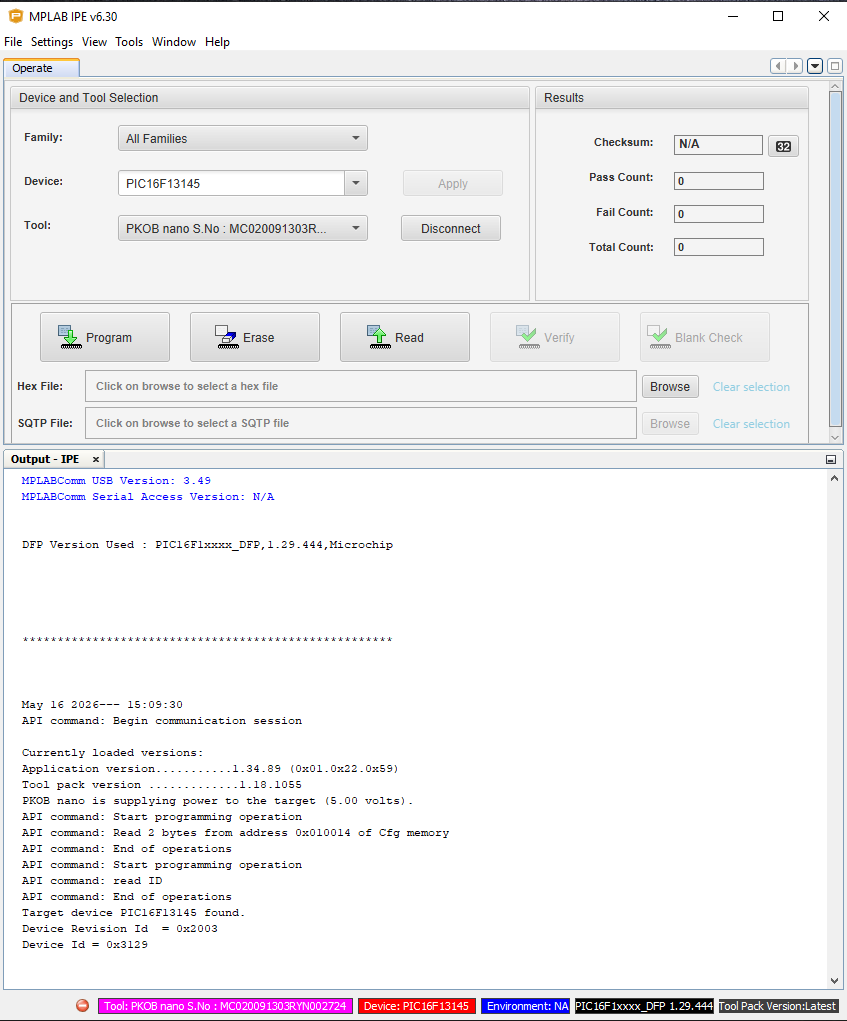847x1021 pixels.
Task: Close the Output - IPE tab
Action: pos(96,459)
